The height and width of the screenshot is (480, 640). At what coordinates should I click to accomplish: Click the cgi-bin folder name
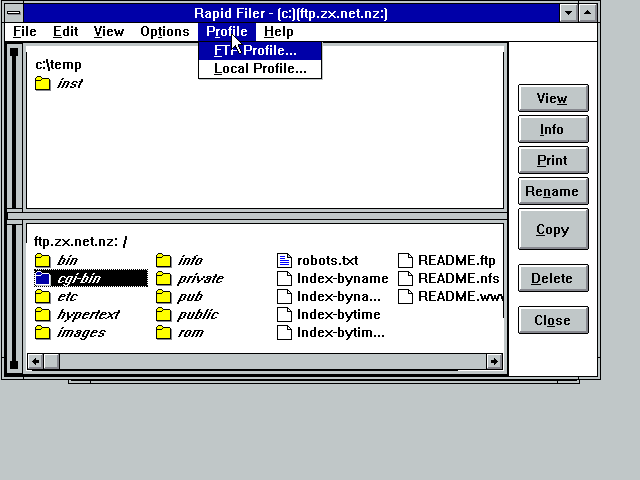coord(79,278)
